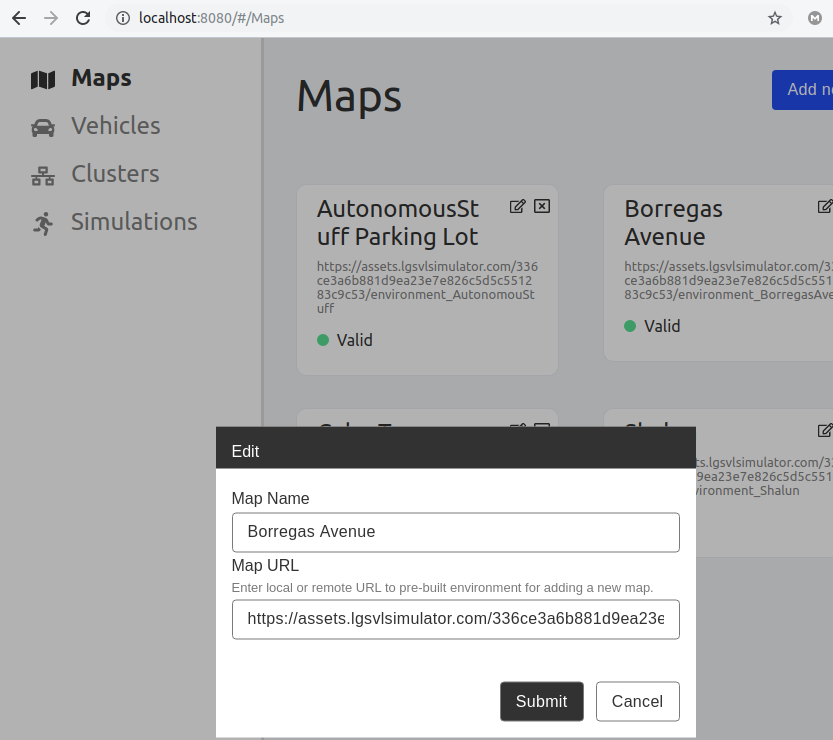Focus the Map URL input field
833x740 pixels.
[456, 619]
